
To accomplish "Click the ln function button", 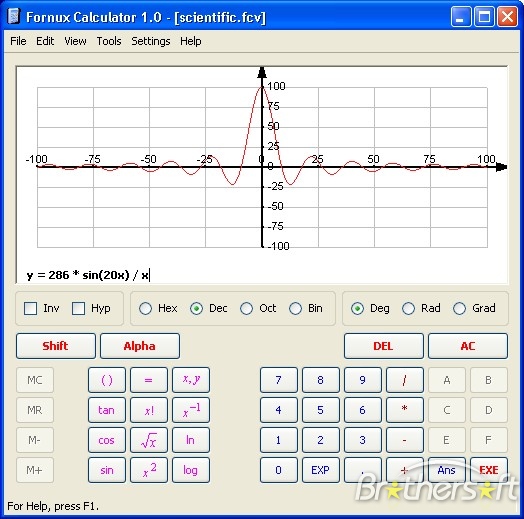I will [x=191, y=440].
